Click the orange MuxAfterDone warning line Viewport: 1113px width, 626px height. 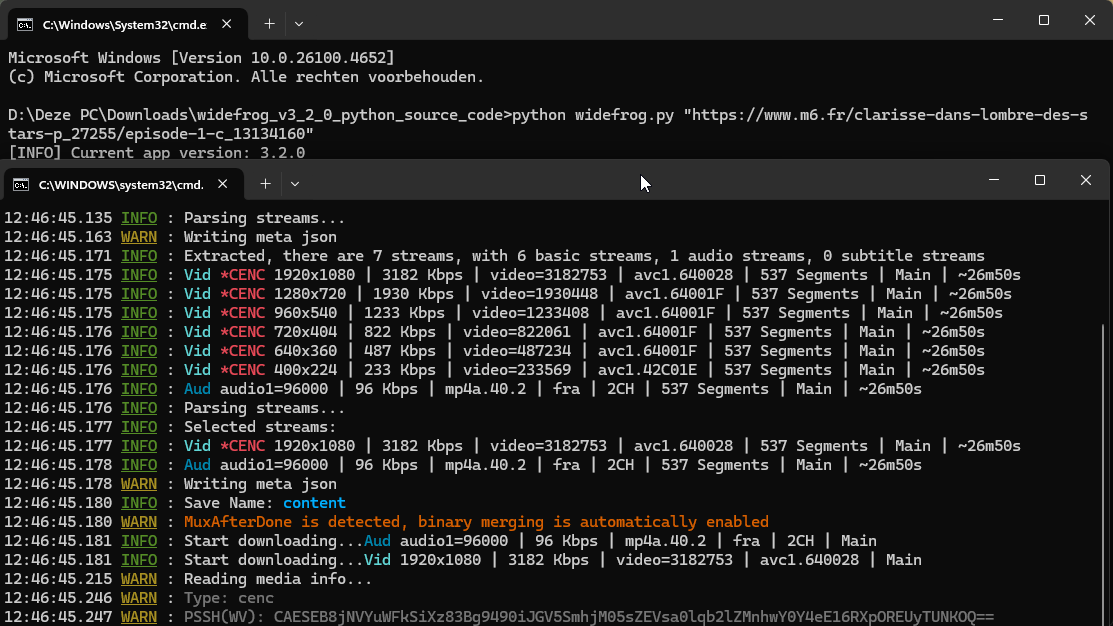pos(476,522)
